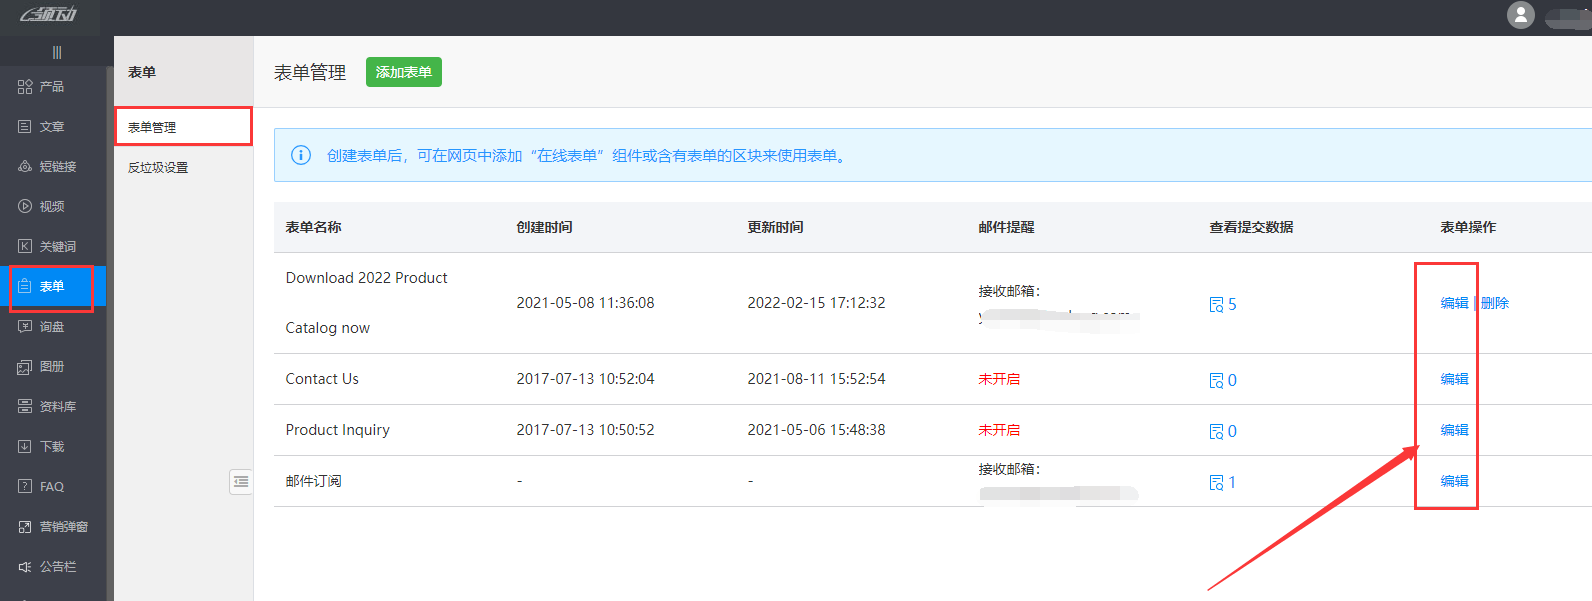Open submitted data count for Download 2022 form

point(1222,304)
